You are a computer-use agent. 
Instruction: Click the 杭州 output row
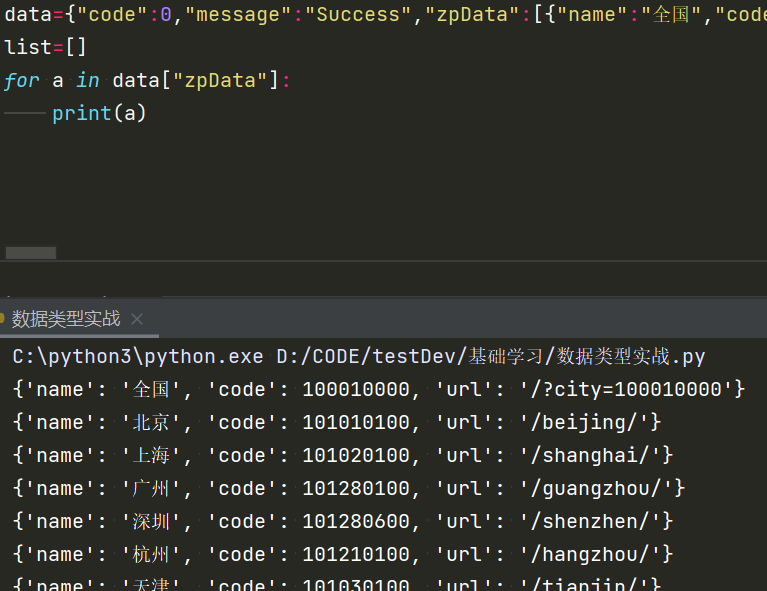pyautogui.click(x=342, y=554)
